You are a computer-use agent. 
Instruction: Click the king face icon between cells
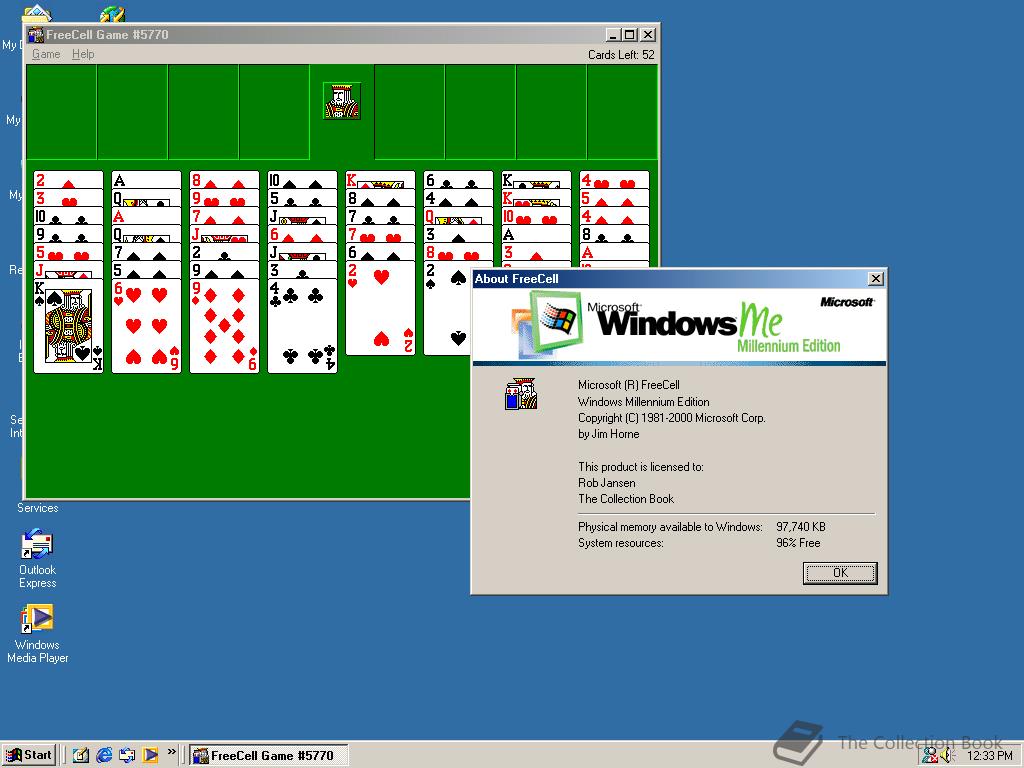(x=342, y=101)
